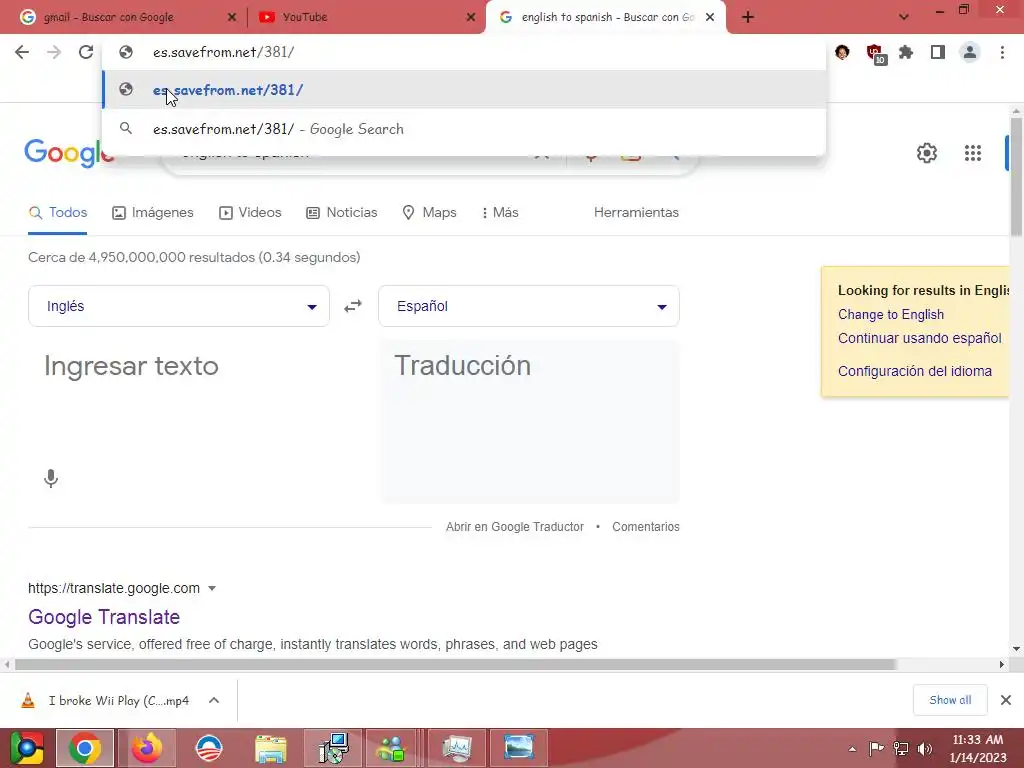Open a new browser tab
Screen dimensions: 1024x768
(748, 17)
